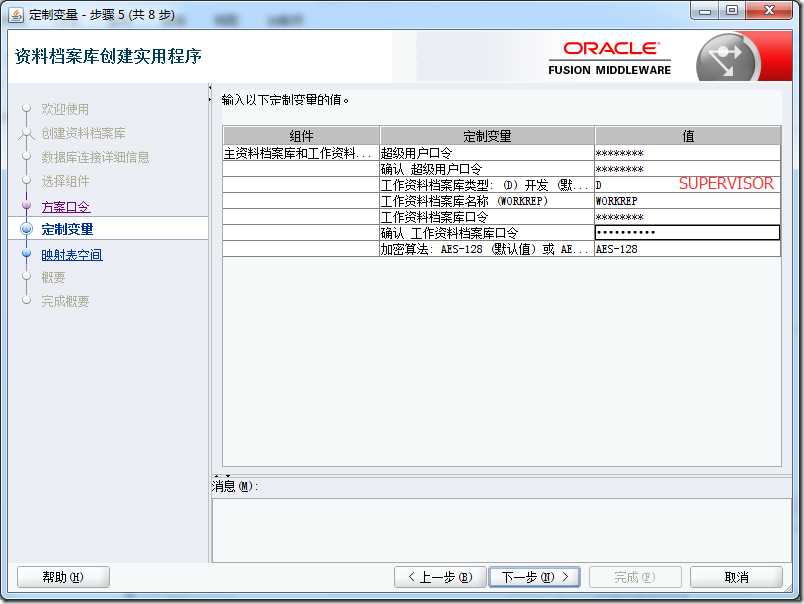Click the 定制变量 column header

[487, 136]
